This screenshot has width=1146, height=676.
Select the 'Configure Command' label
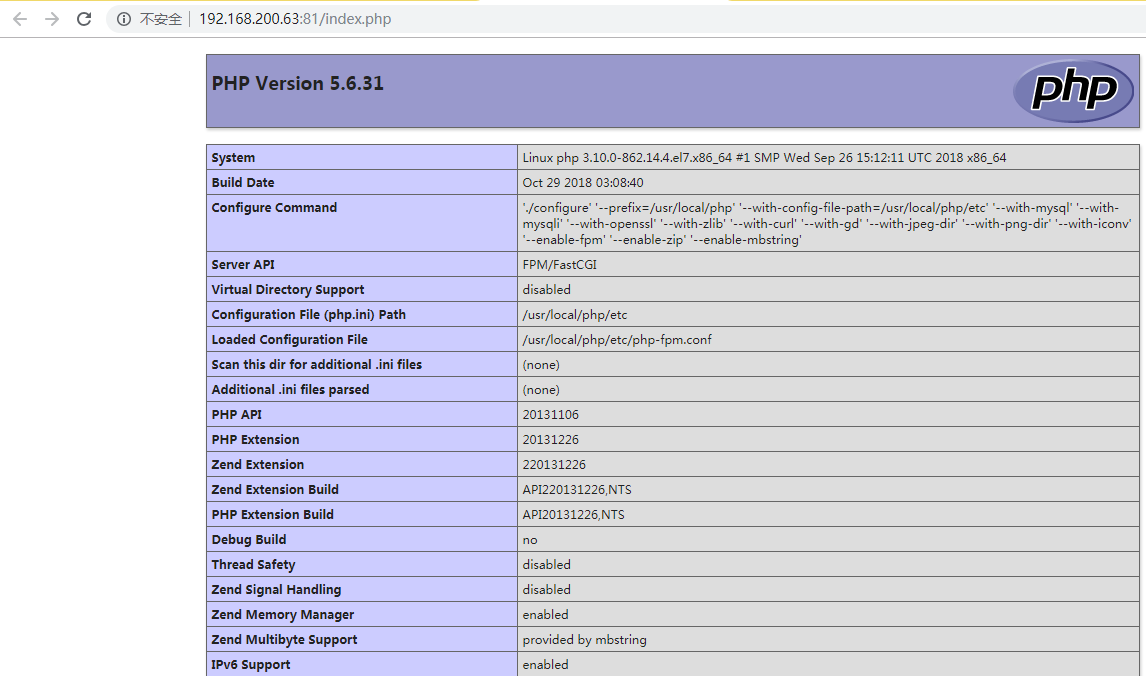click(274, 208)
